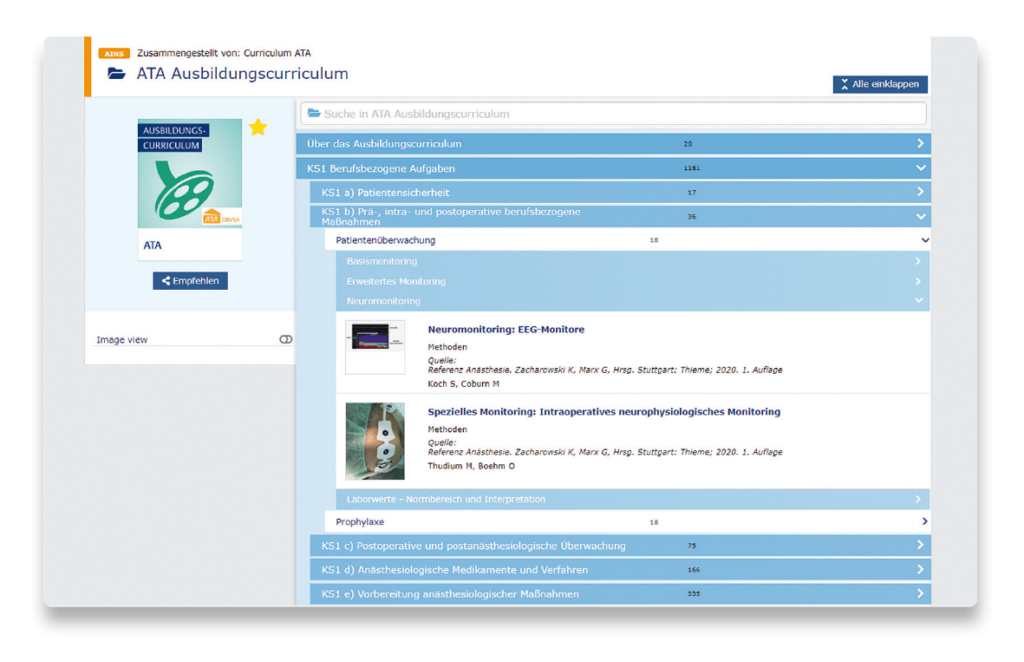Collapse the Neuromonitoring subsection
The width and height of the screenshot is (1024, 662).
[632, 301]
